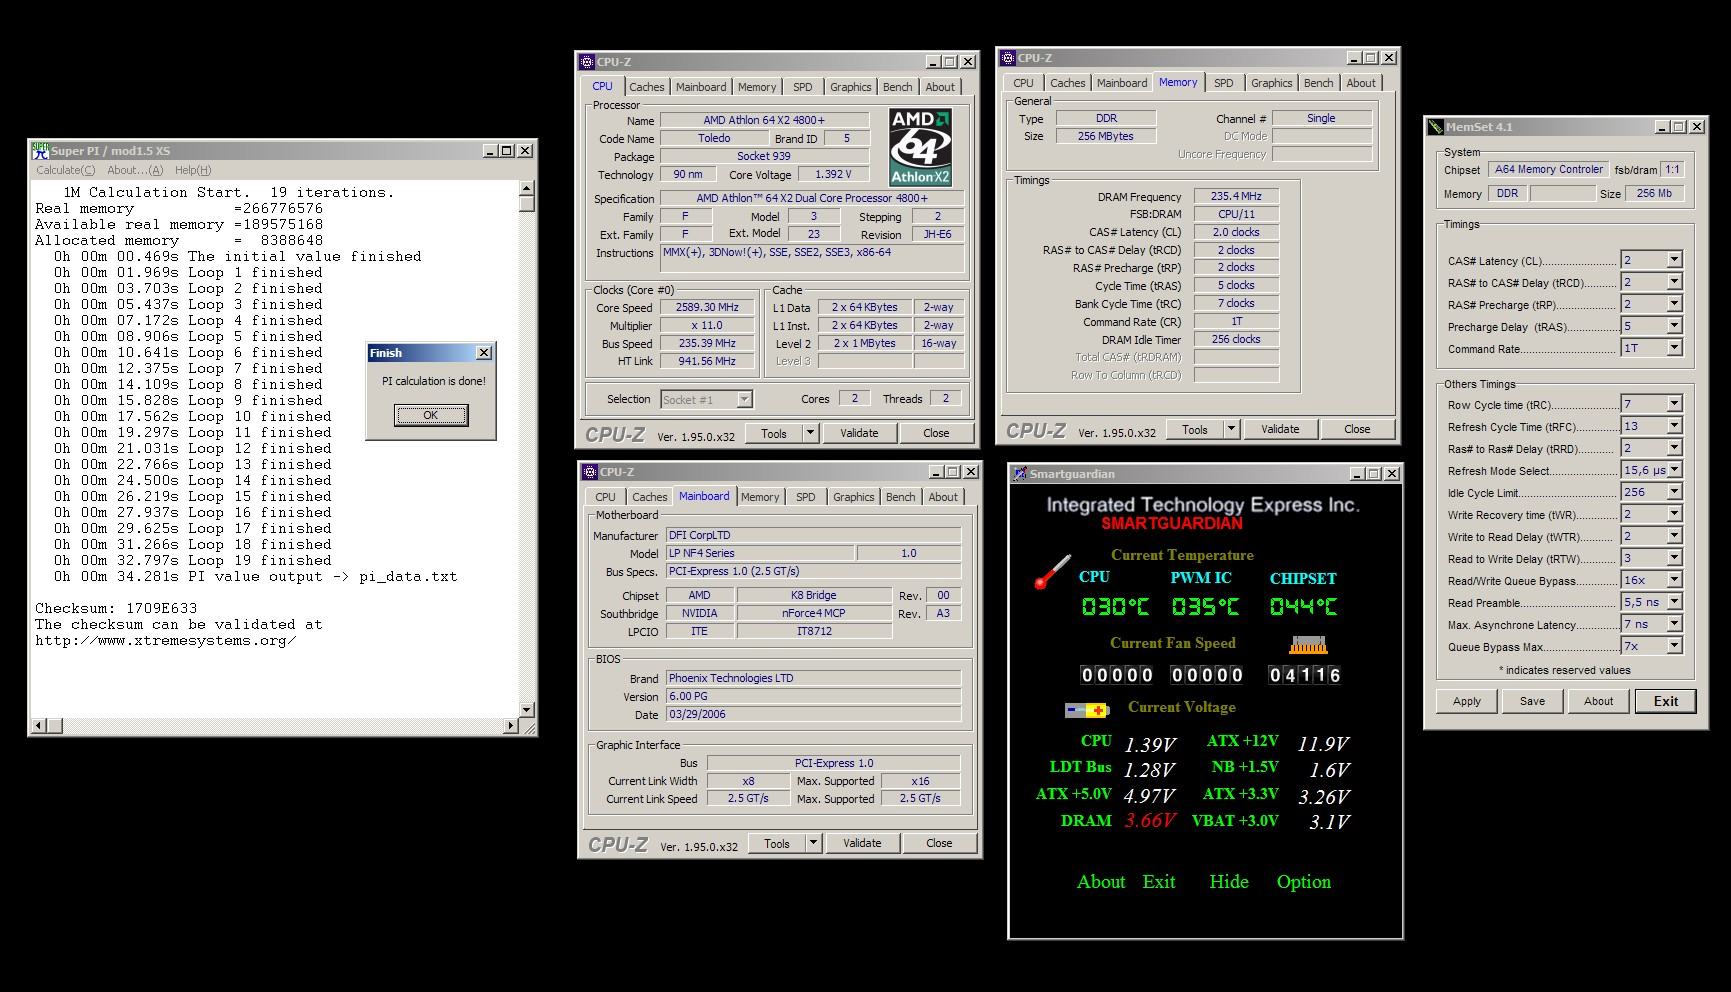1731x992 pixels.
Task: Click OK in the Finish dialog
Action: coord(431,415)
